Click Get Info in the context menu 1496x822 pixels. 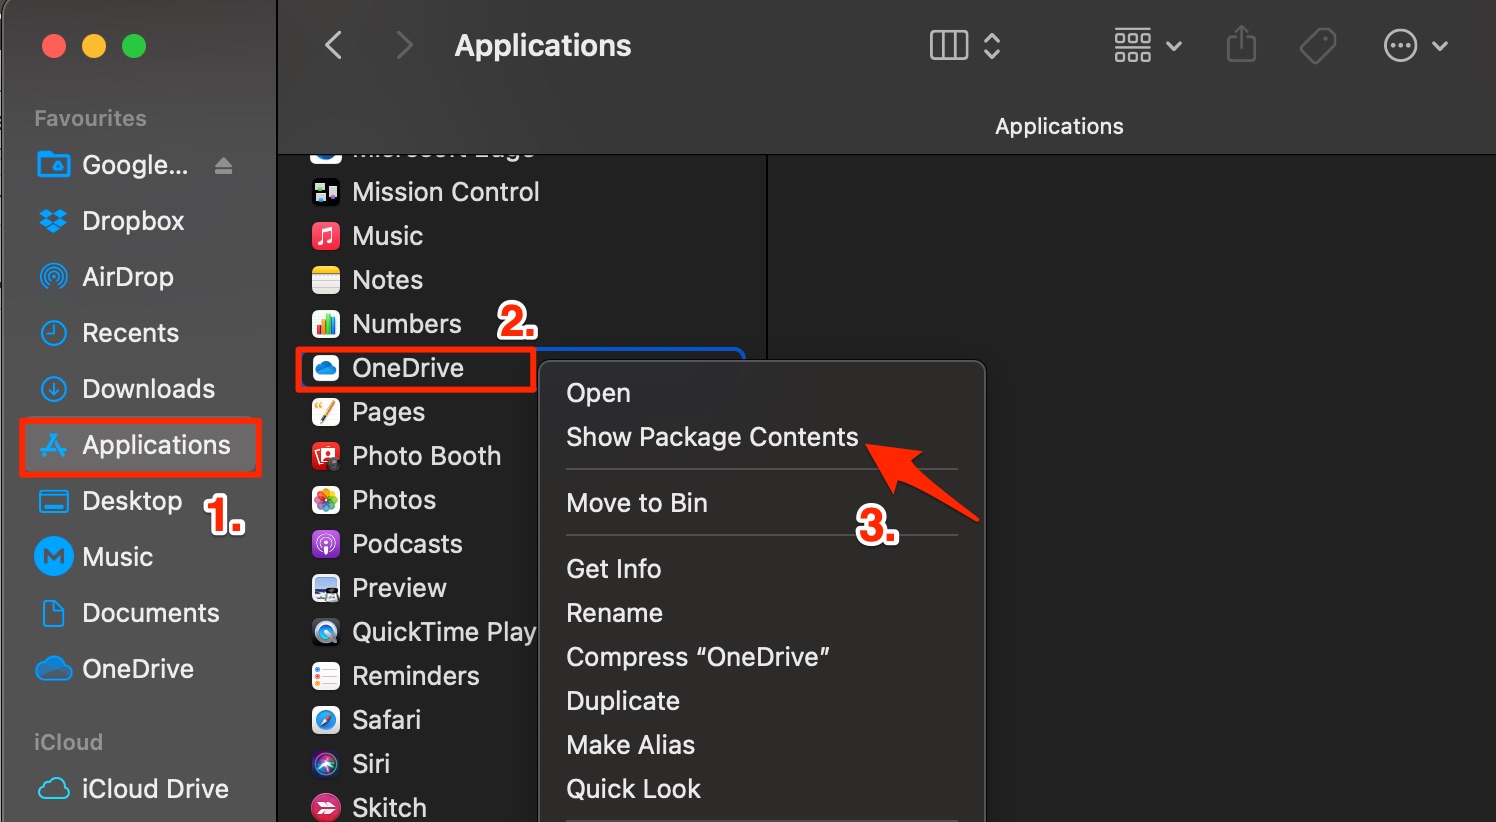(x=613, y=568)
